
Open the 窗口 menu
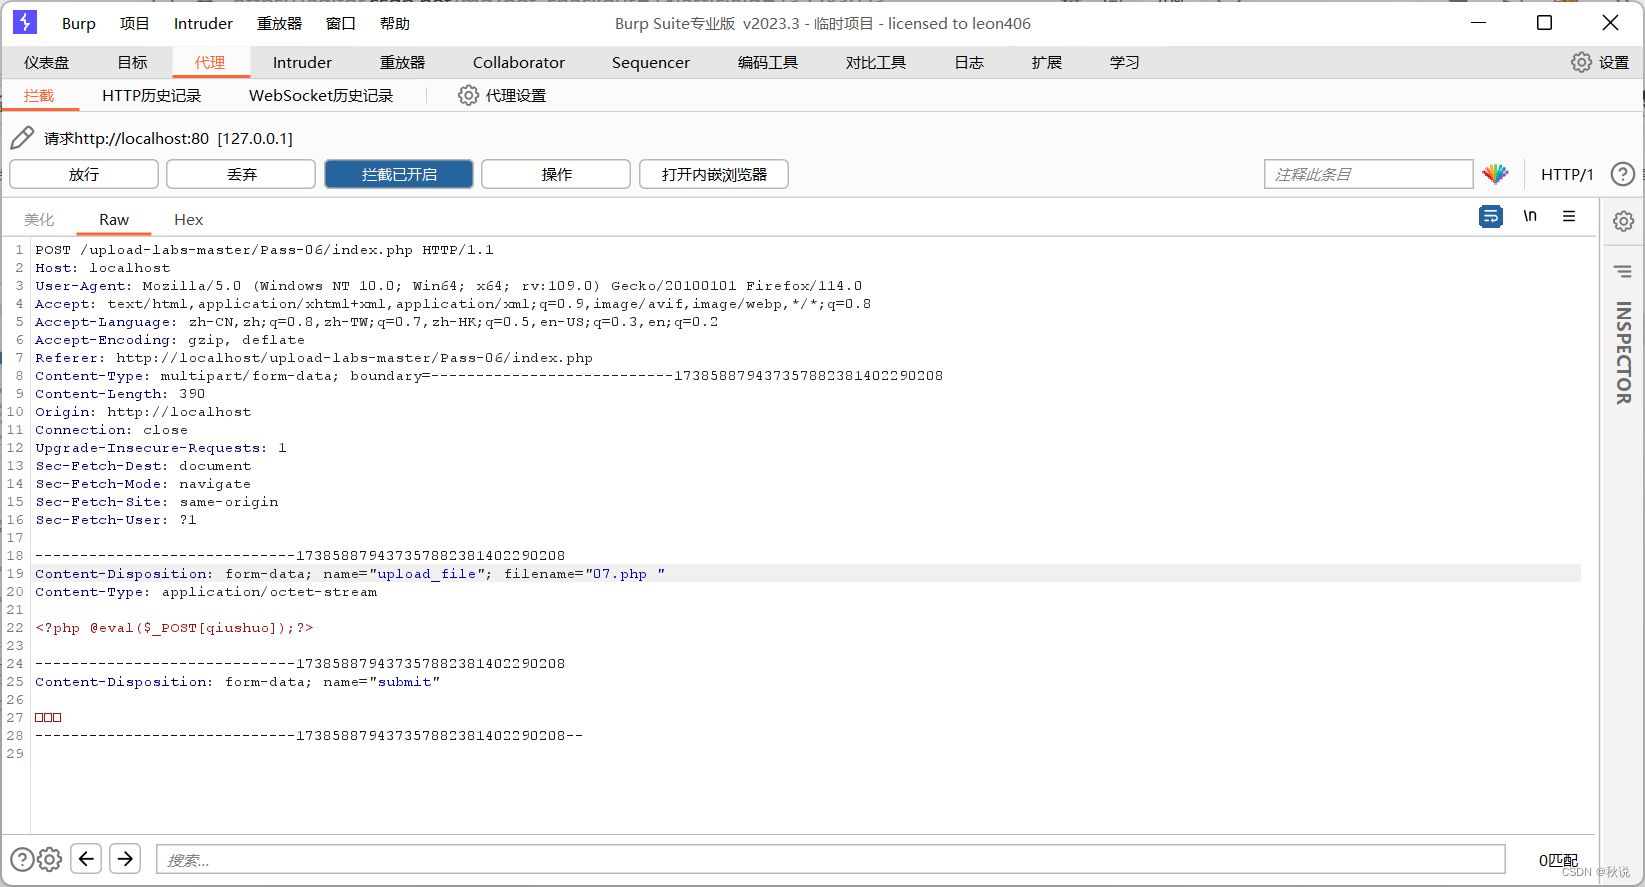click(x=341, y=23)
